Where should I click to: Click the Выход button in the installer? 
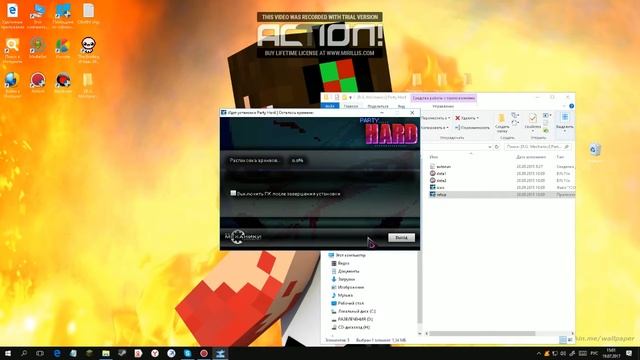401,238
